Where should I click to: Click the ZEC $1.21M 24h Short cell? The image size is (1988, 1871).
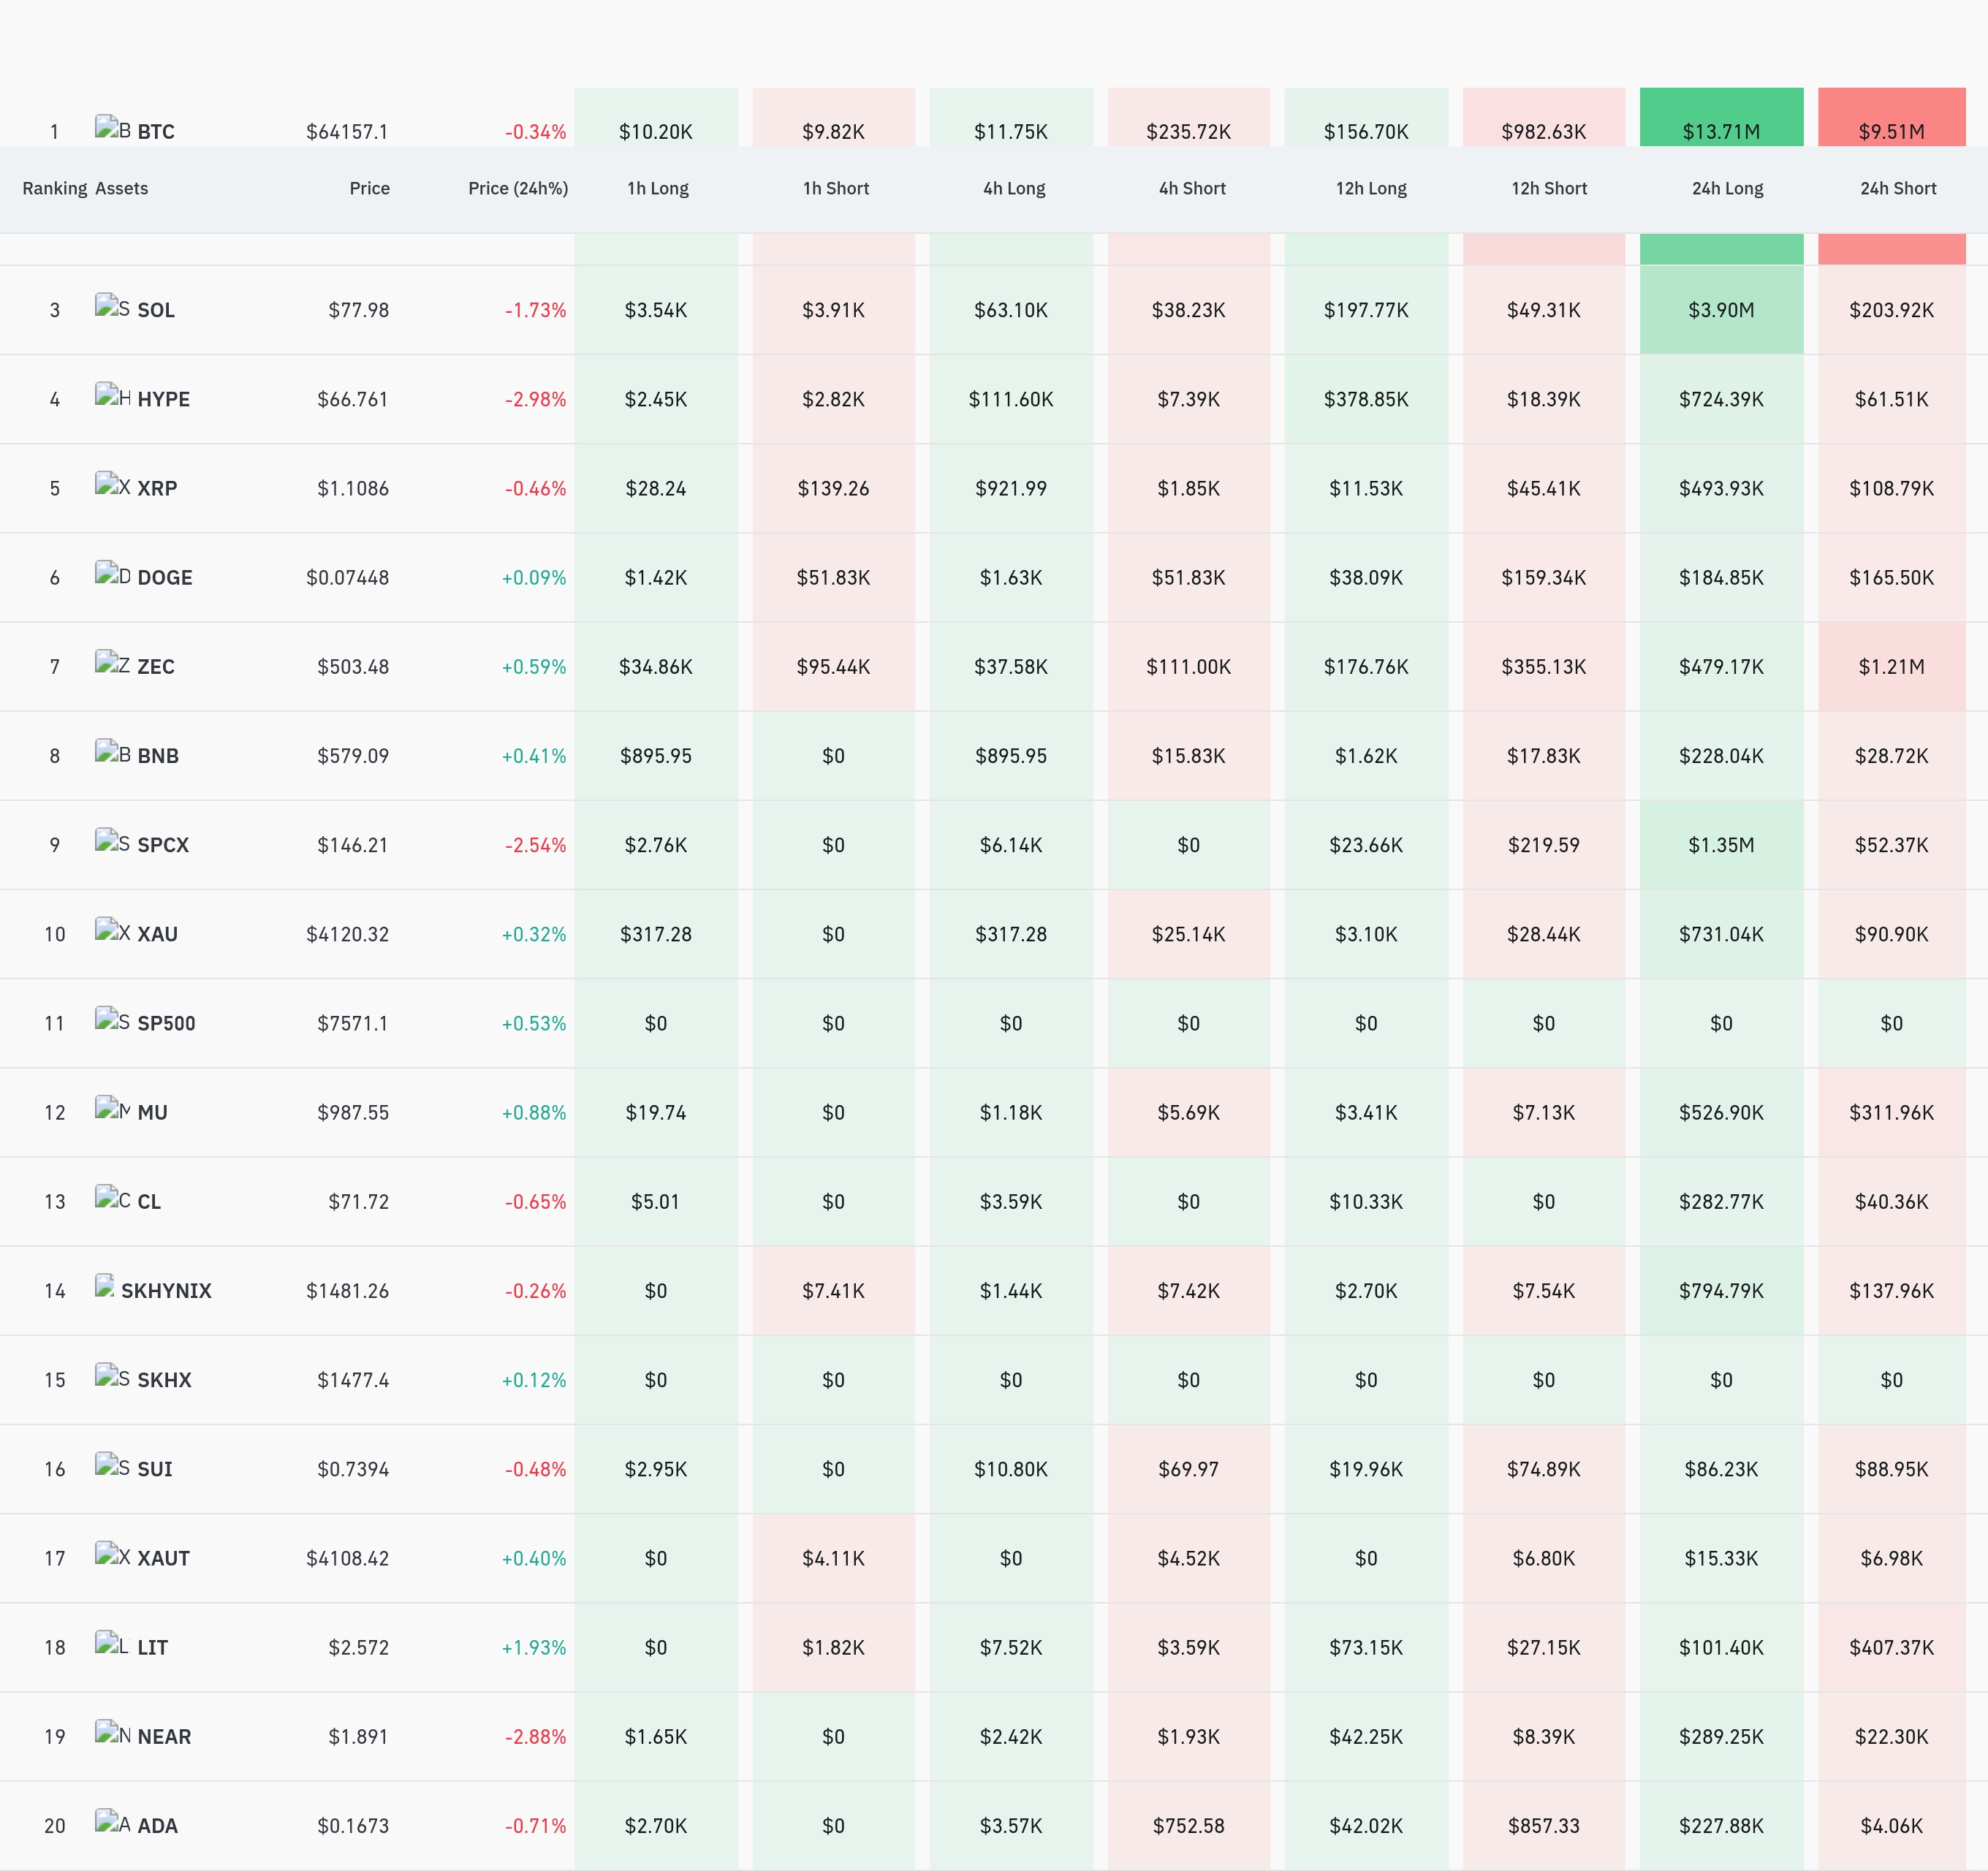(x=1891, y=666)
